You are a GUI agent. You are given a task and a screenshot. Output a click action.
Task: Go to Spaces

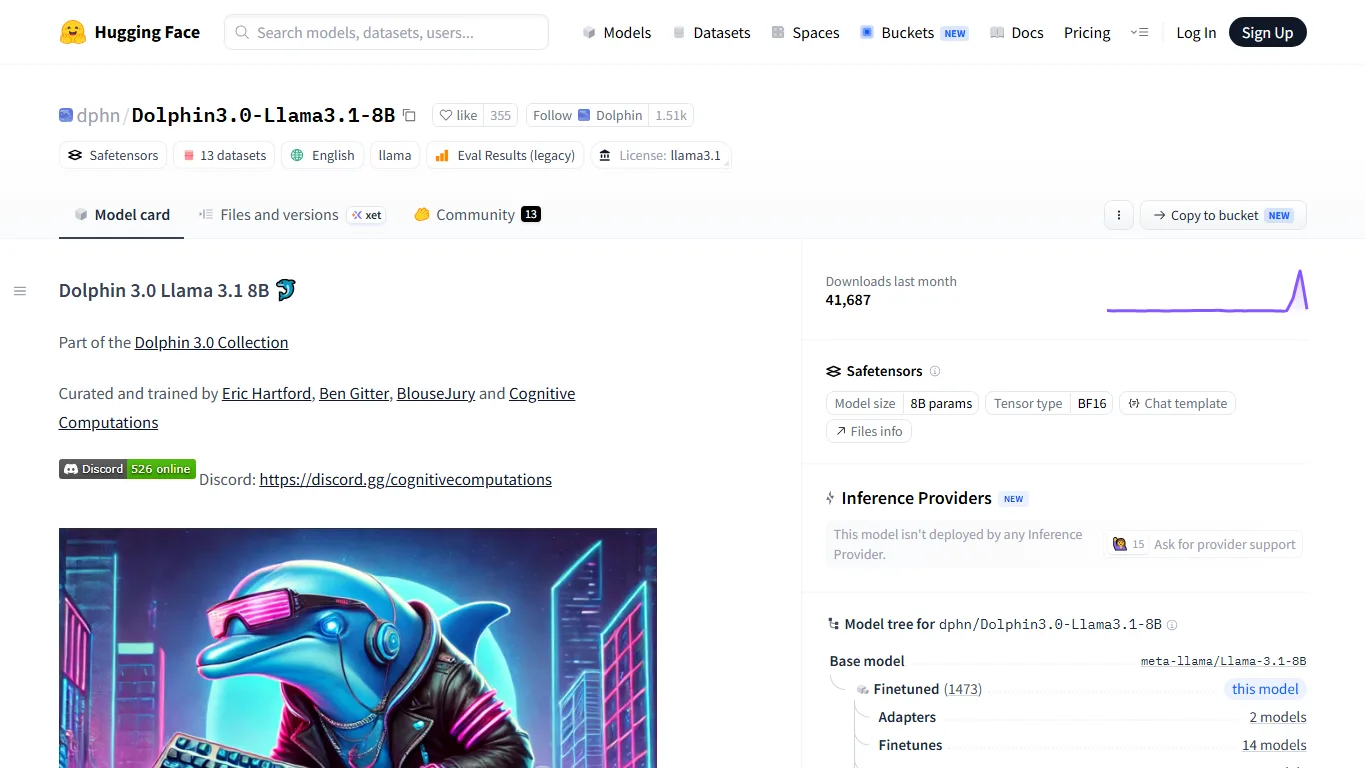tap(805, 33)
